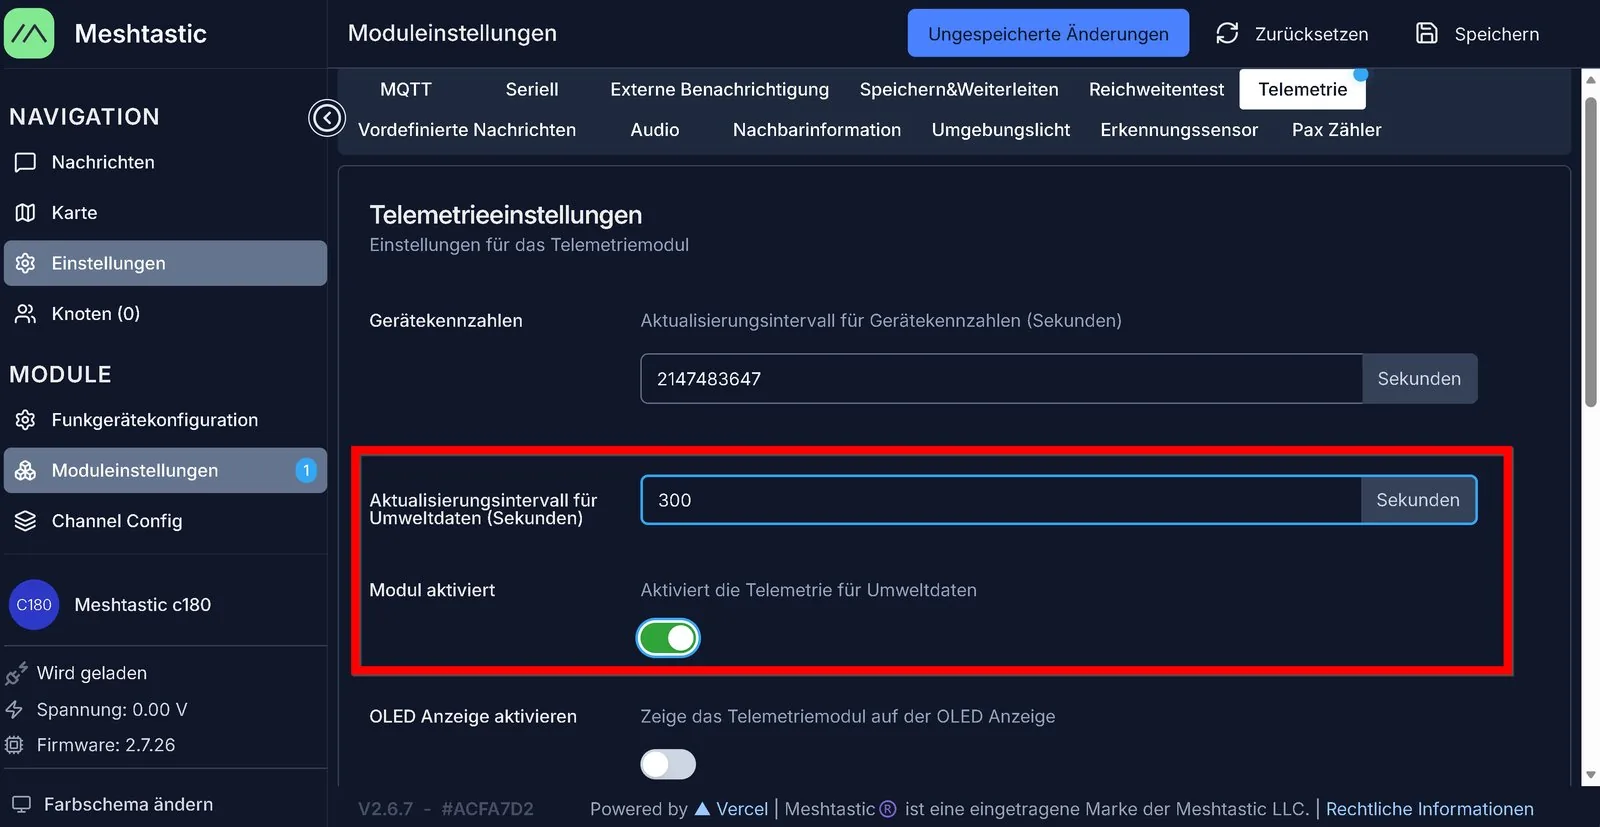Open Rechtliche Informationen link
The height and width of the screenshot is (827, 1600).
[x=1430, y=809]
